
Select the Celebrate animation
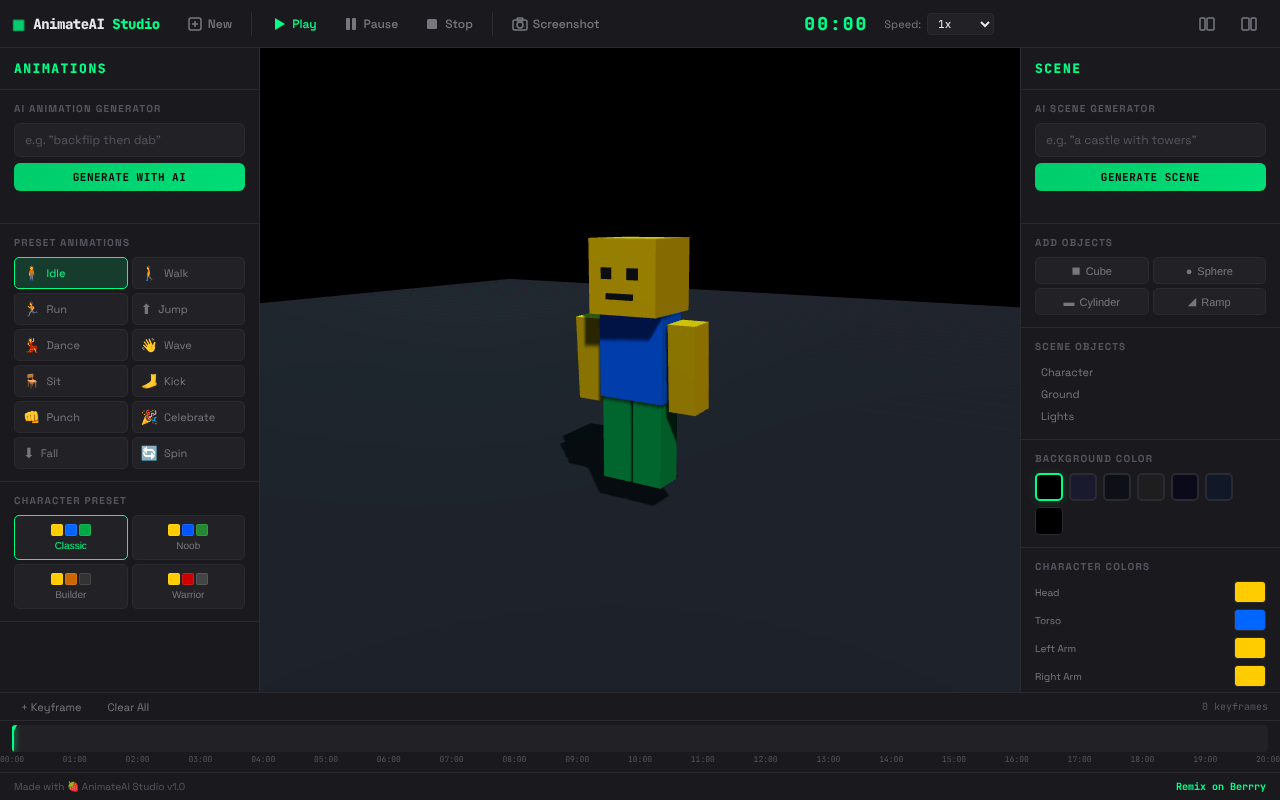pyautogui.click(x=188, y=416)
